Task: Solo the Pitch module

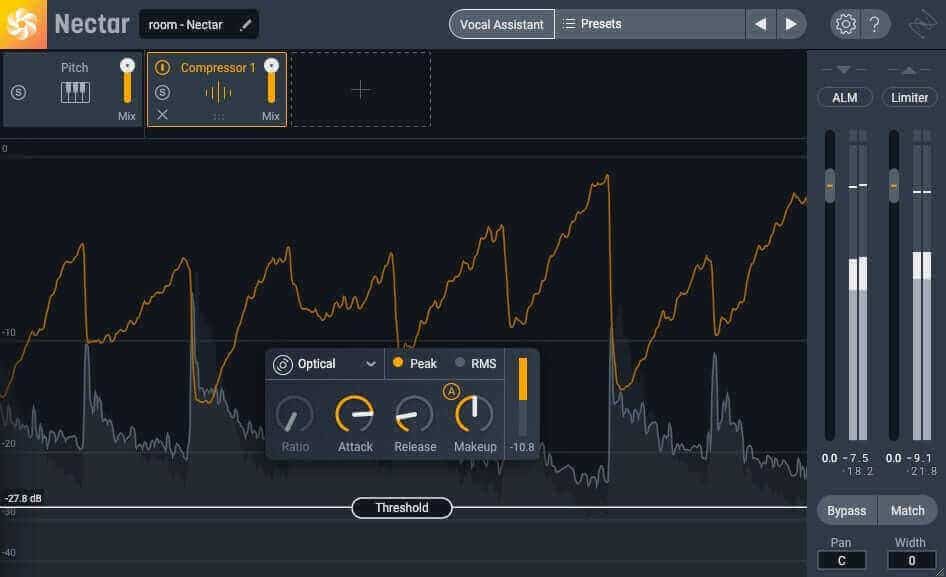Action: pyautogui.click(x=19, y=92)
